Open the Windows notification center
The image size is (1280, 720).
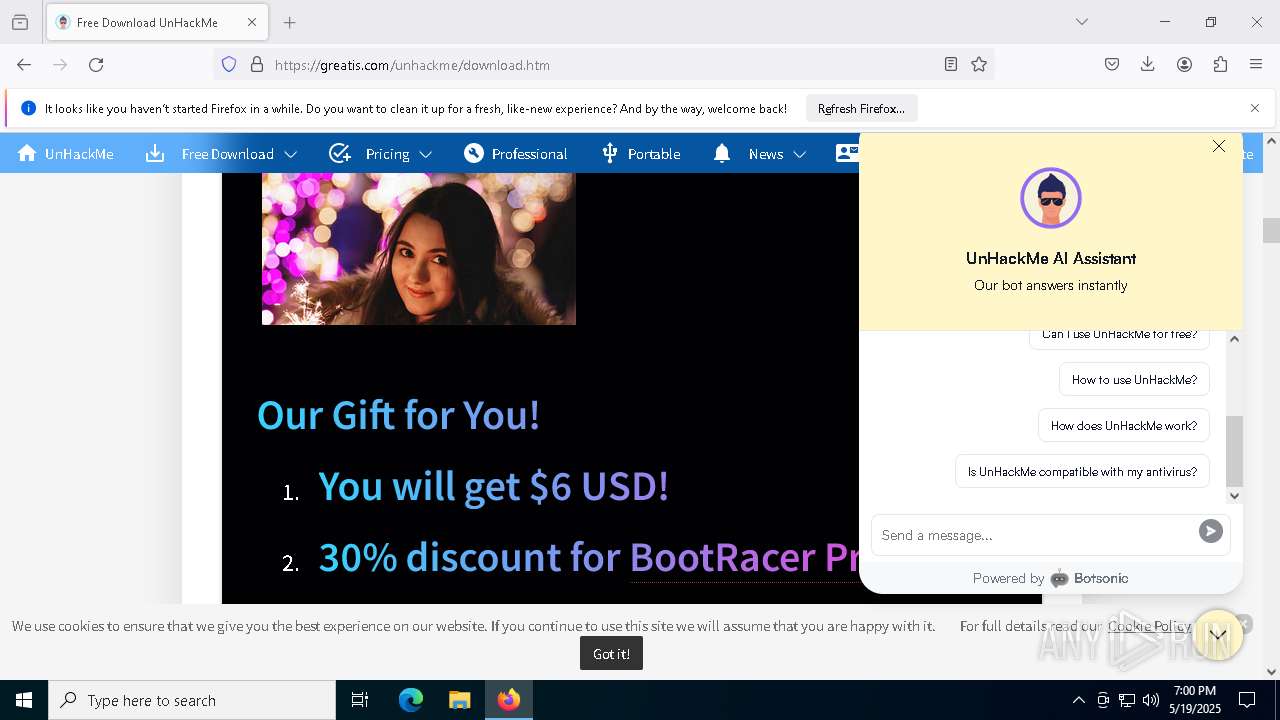[1247, 700]
